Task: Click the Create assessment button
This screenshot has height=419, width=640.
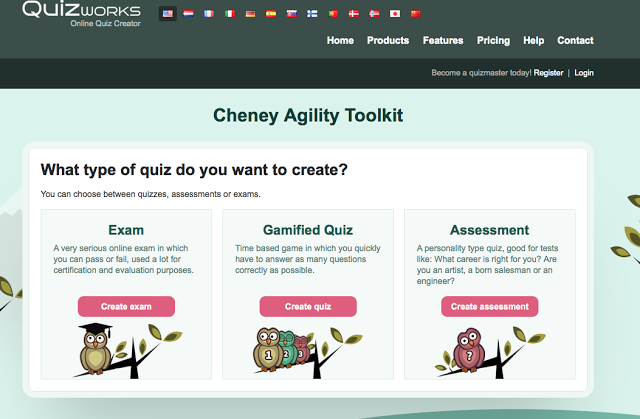Action: [490, 306]
